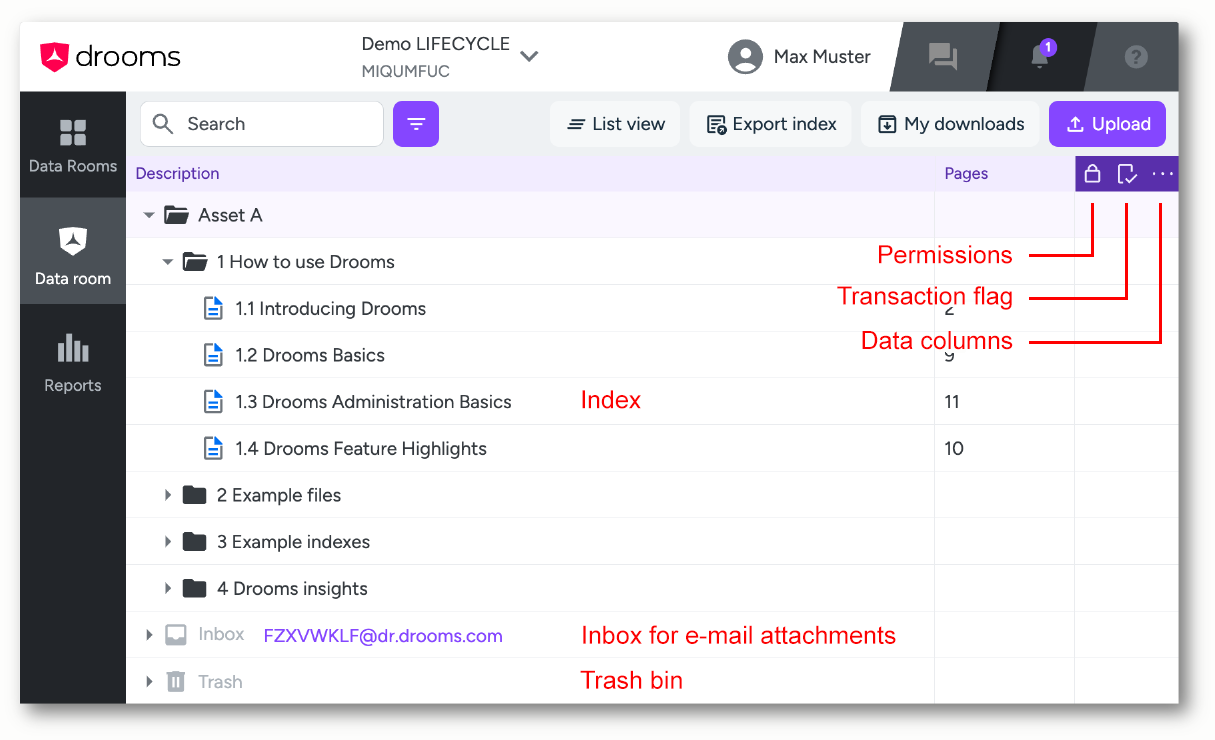
Task: Click the 1.3 Drooms Administration Basics document icon
Action: pos(213,402)
